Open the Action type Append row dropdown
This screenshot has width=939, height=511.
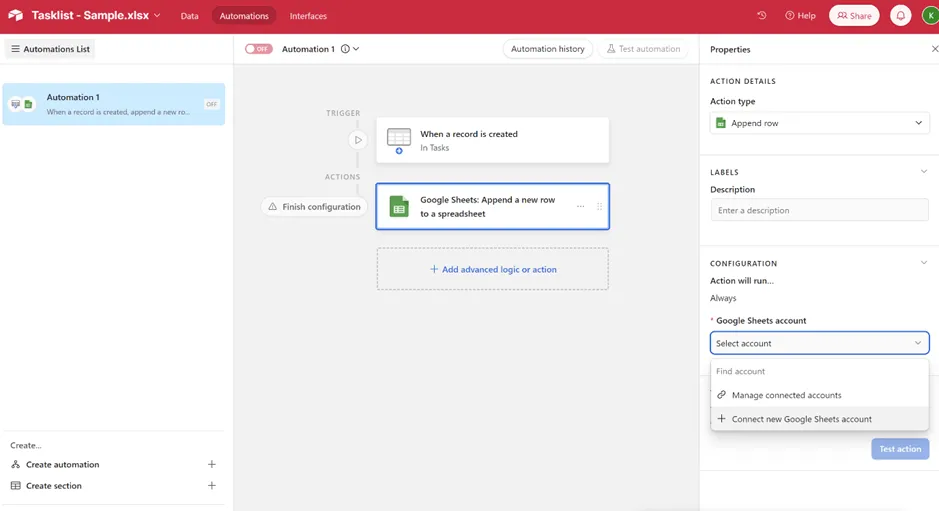pyautogui.click(x=819, y=123)
